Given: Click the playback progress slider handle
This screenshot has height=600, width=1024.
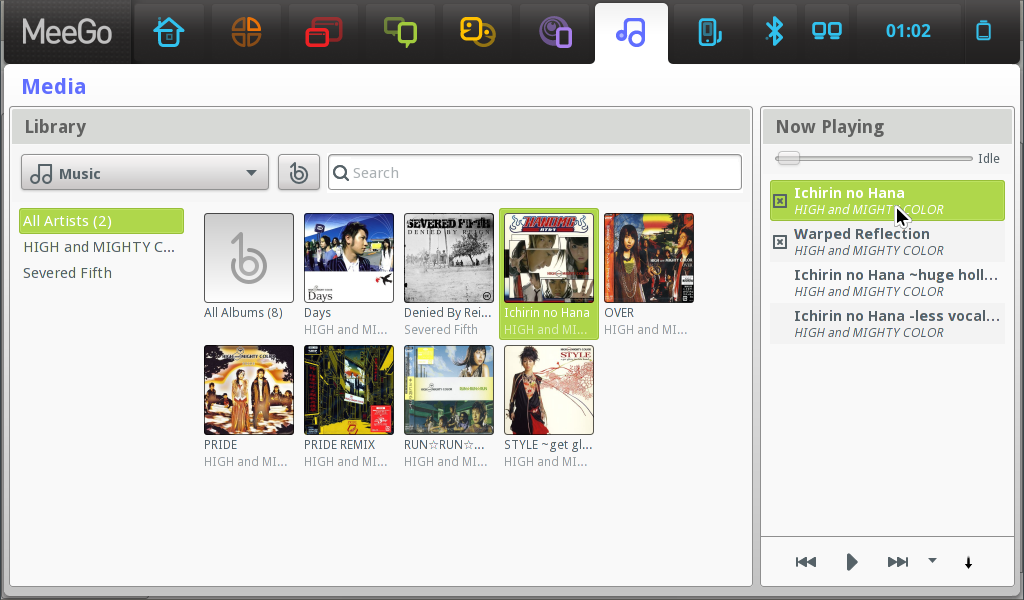Looking at the screenshot, I should click(788, 158).
